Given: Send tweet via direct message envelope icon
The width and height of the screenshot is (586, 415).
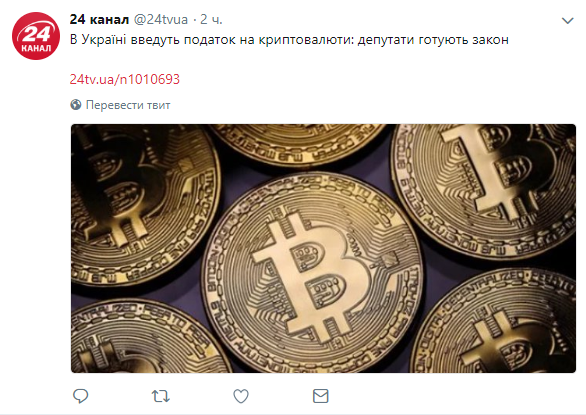Looking at the screenshot, I should (321, 396).
